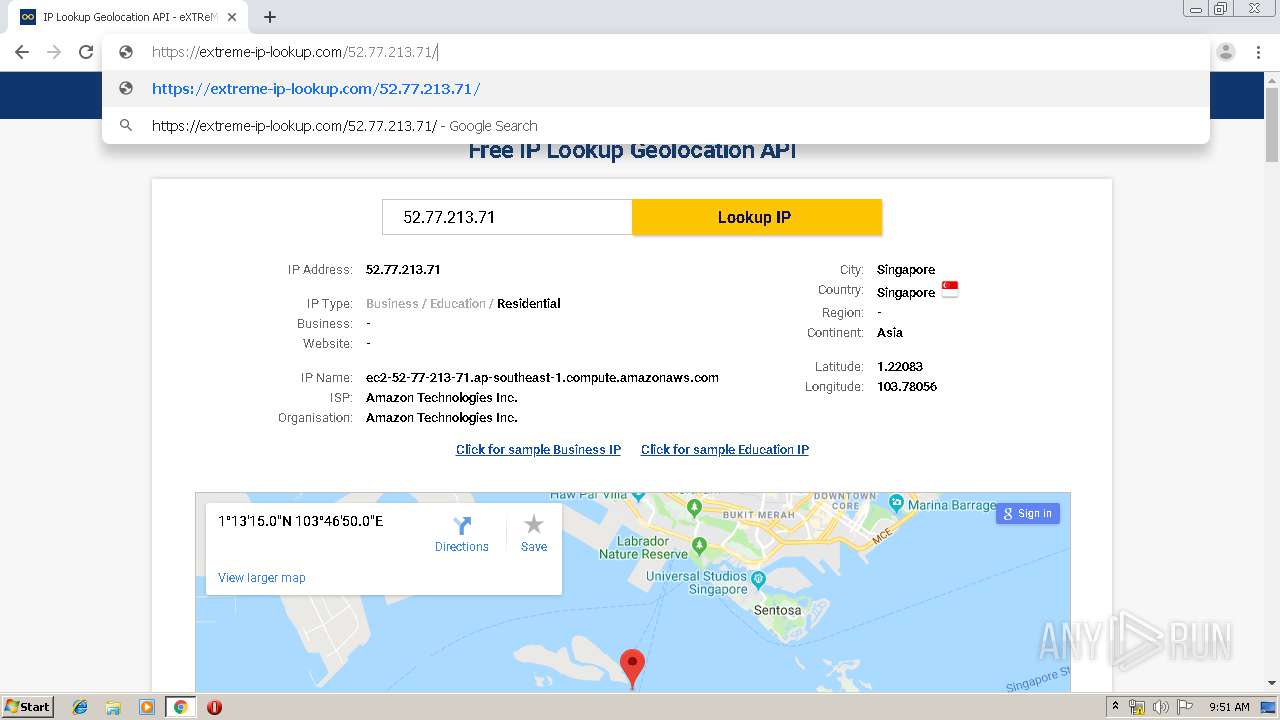Image resolution: width=1280 pixels, height=720 pixels.
Task: Open the Windows Start menu
Action: click(x=27, y=706)
